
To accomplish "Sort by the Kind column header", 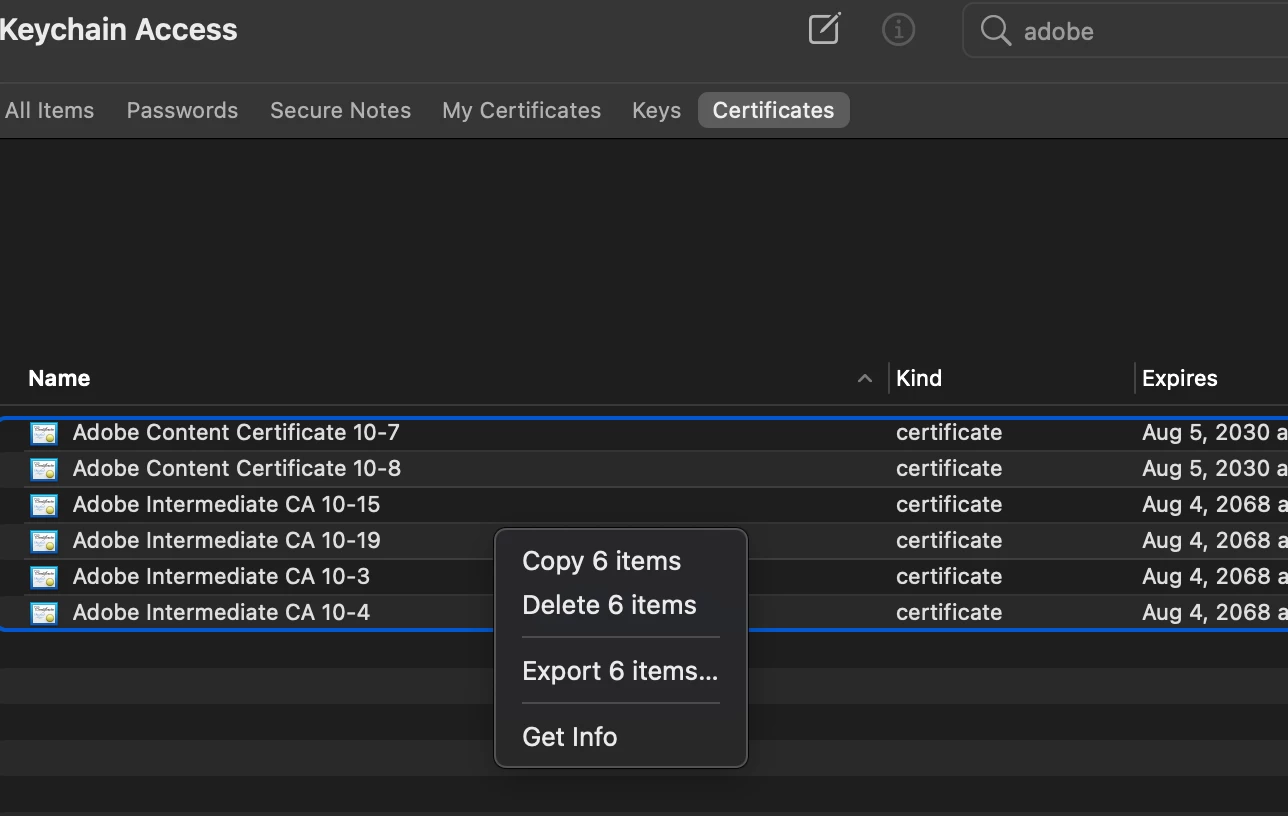I will pos(919,378).
